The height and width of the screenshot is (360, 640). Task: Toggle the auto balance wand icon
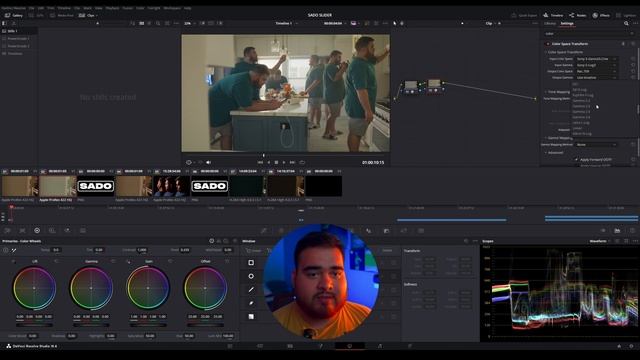tap(14, 250)
